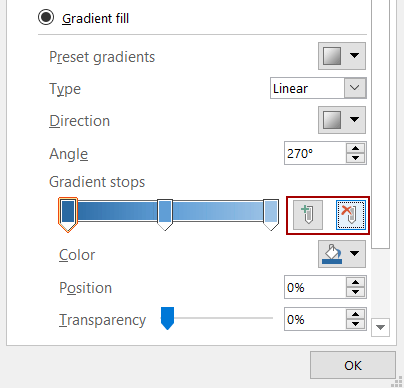This screenshot has height=388, width=404.
Task: Open the Color paint bucket picker
Action: pyautogui.click(x=332, y=254)
